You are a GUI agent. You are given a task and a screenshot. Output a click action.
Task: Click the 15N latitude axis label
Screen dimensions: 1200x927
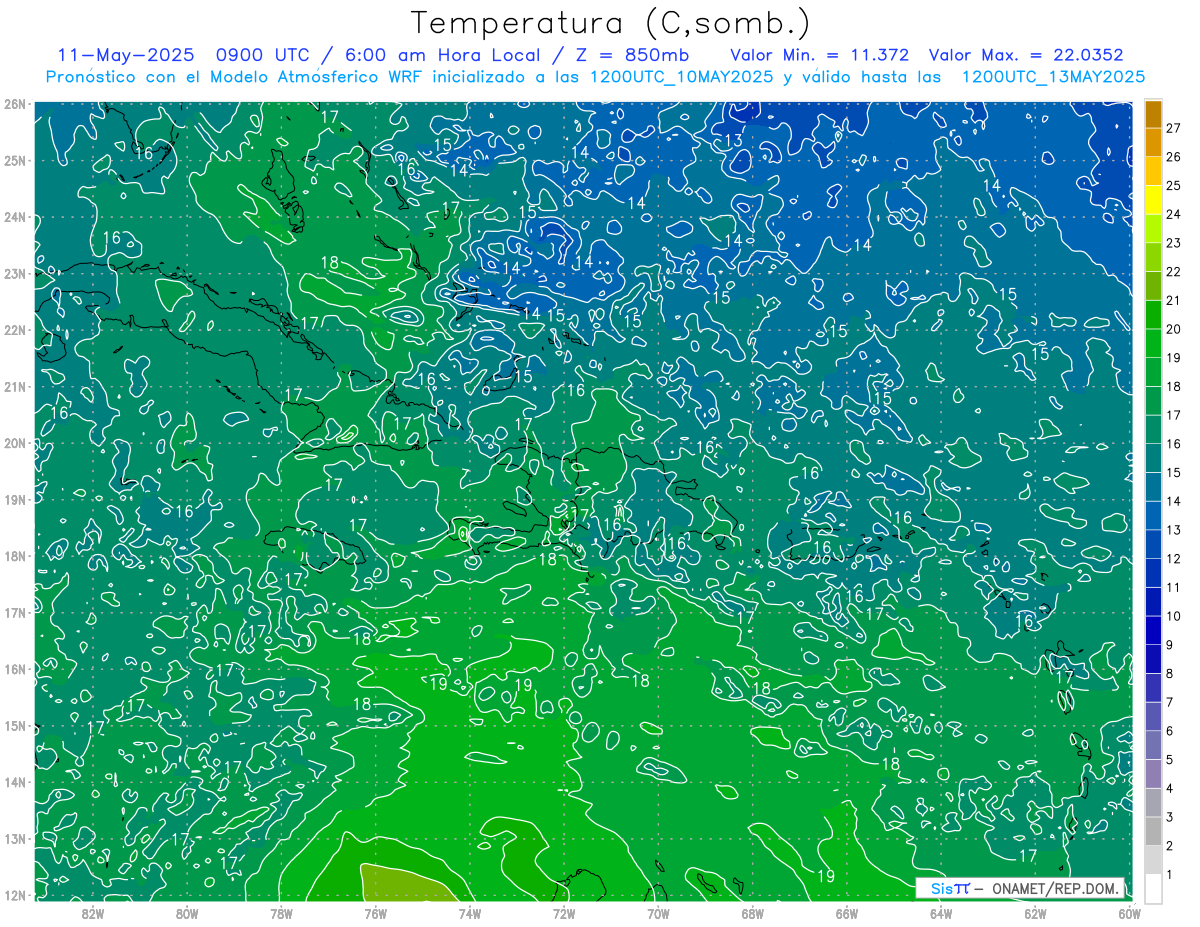[14, 725]
